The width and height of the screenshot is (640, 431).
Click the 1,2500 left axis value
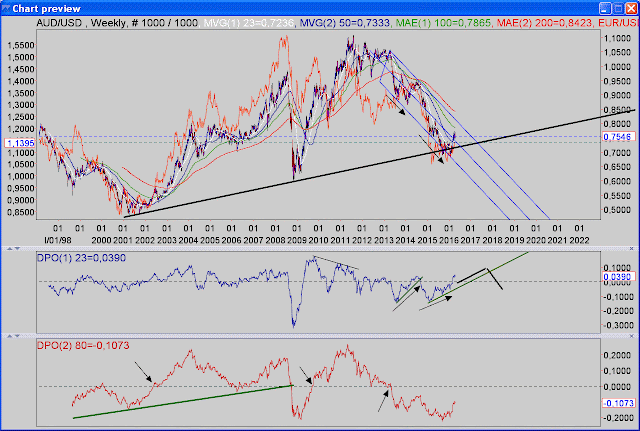tap(21, 117)
